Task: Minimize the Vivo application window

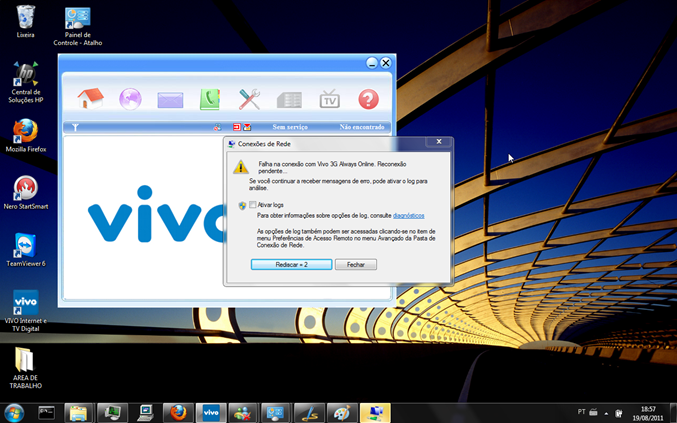Action: (372, 63)
